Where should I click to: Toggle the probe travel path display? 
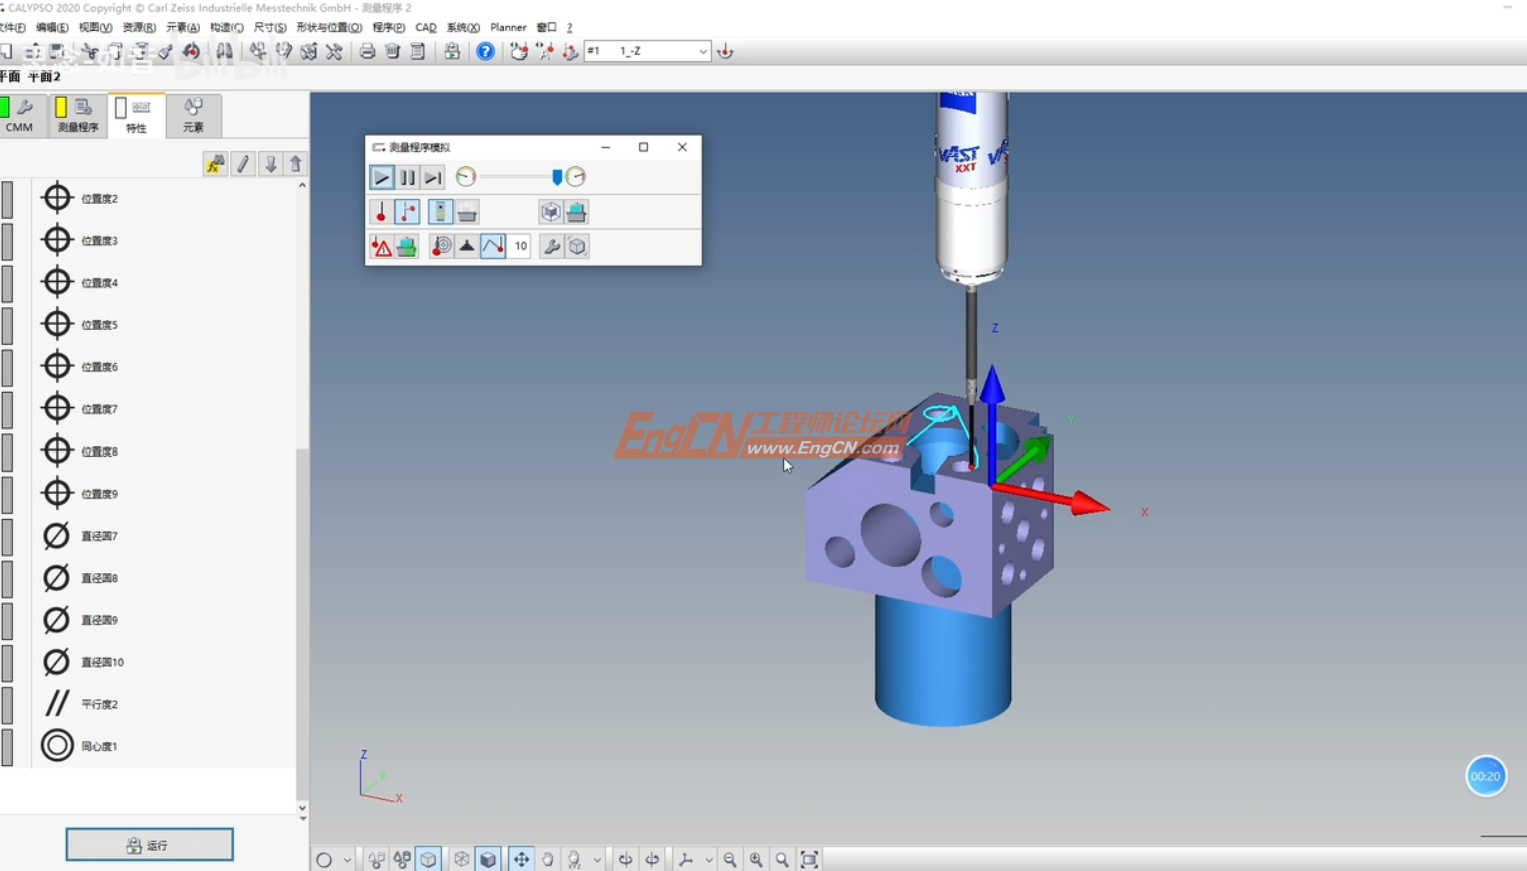click(493, 246)
